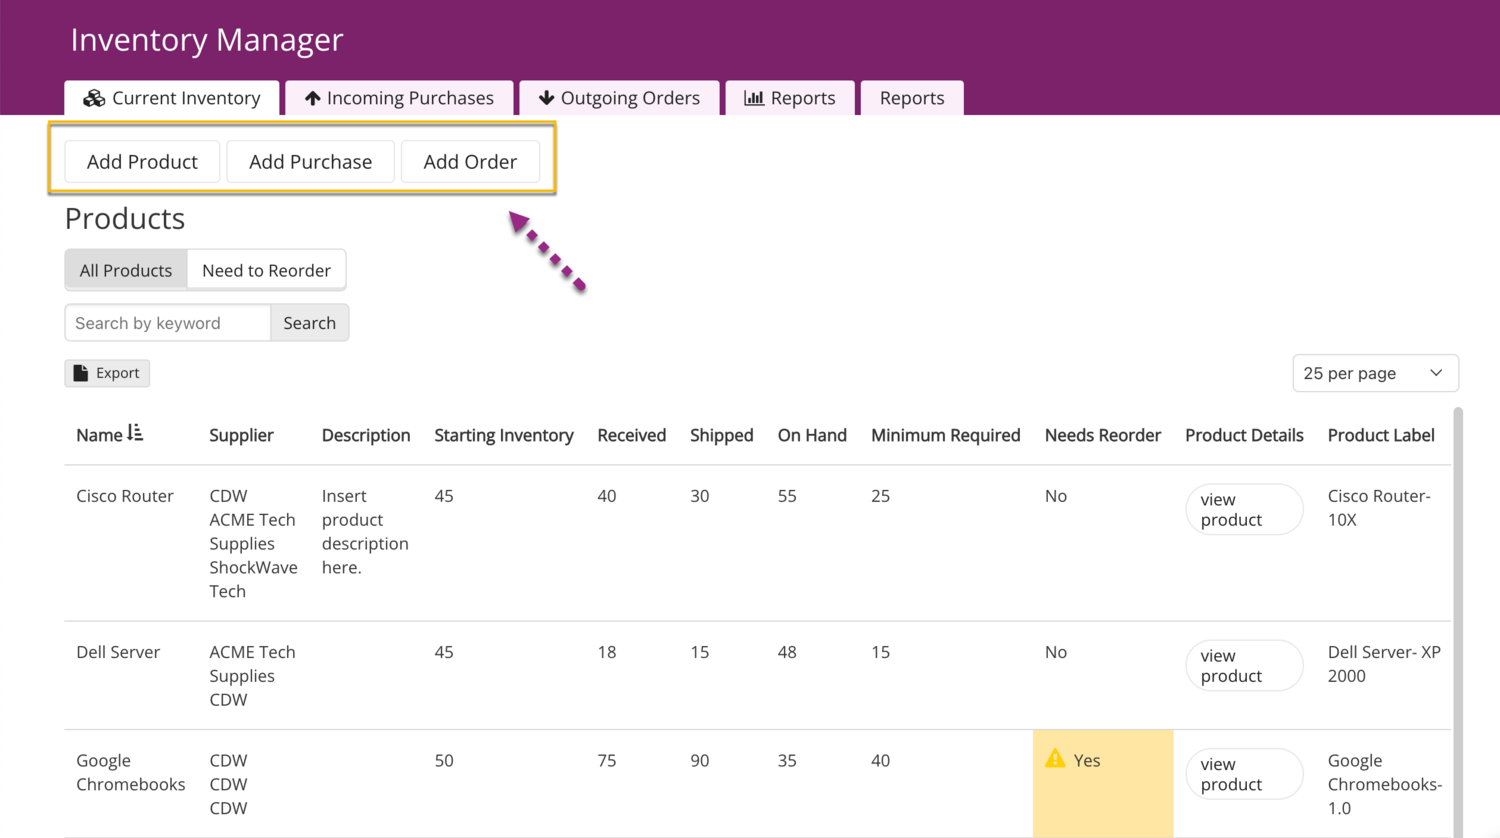
Task: Open the 25 per page dropdown
Action: tap(1375, 373)
